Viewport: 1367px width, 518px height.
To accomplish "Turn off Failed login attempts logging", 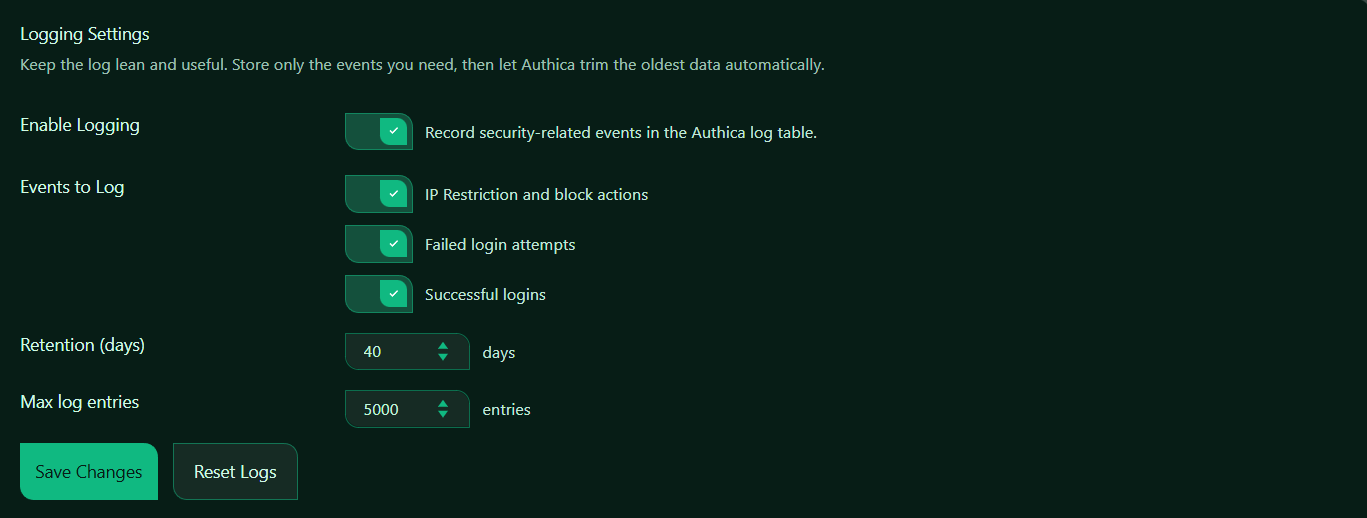I will coord(379,244).
